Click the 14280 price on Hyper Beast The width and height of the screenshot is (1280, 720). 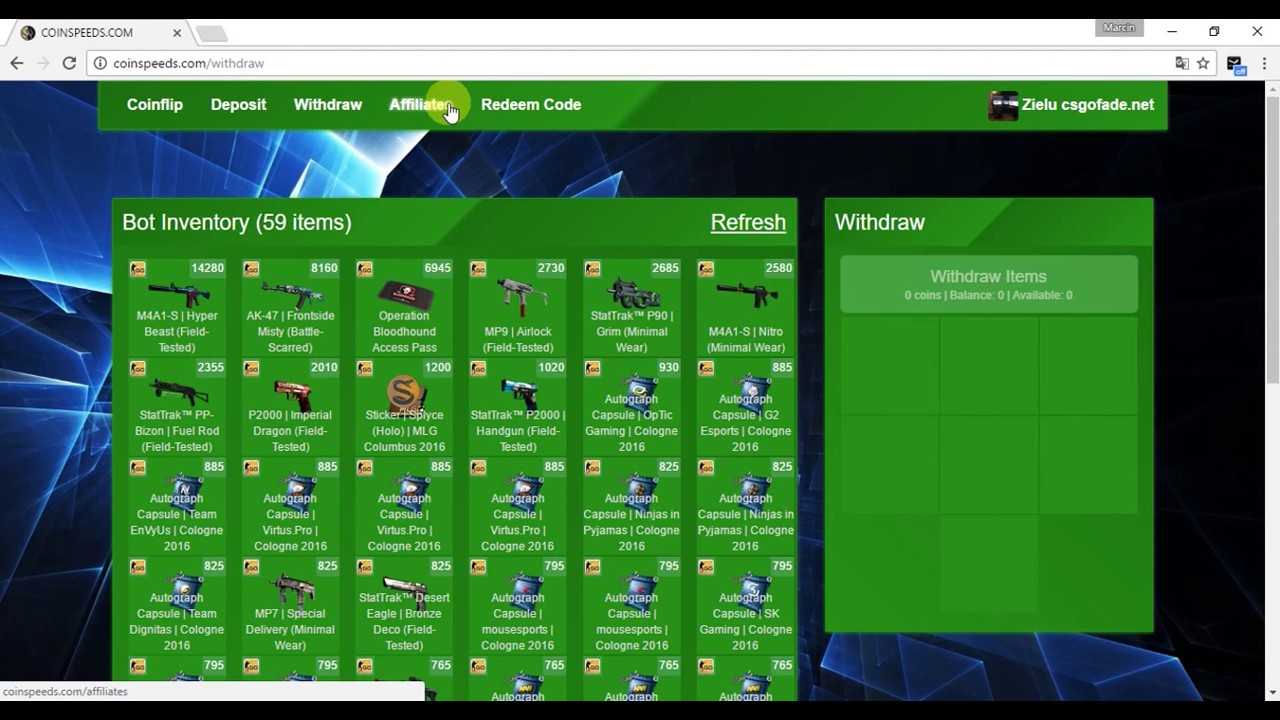point(208,268)
